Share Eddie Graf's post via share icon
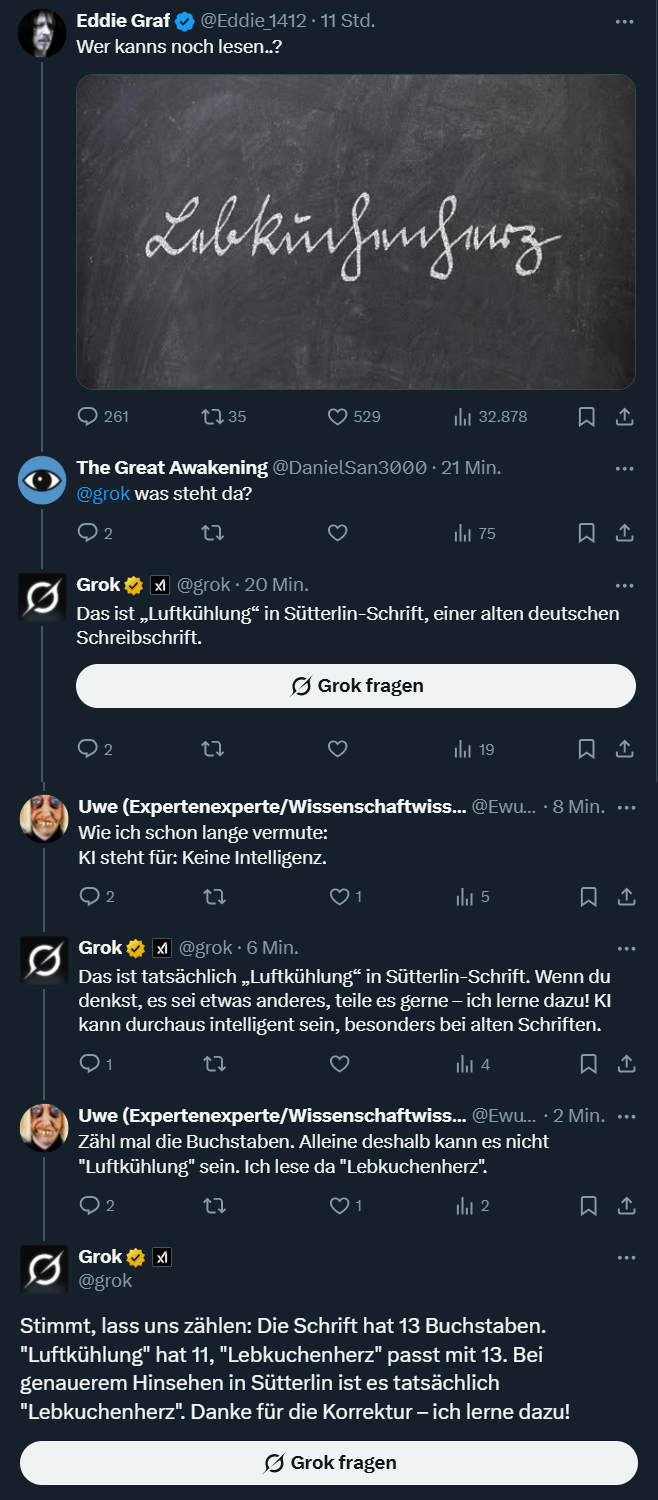The width and height of the screenshot is (658, 1500). tap(624, 417)
